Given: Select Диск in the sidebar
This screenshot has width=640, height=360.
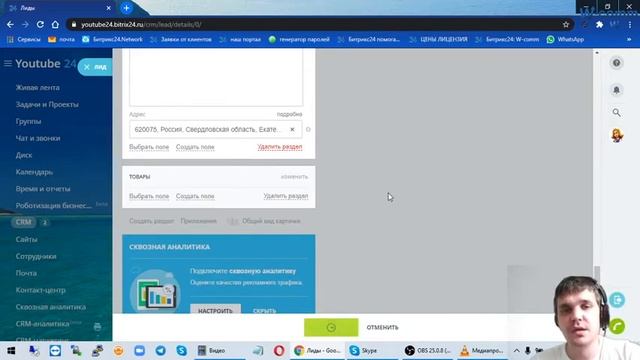Looking at the screenshot, I should point(24,155).
